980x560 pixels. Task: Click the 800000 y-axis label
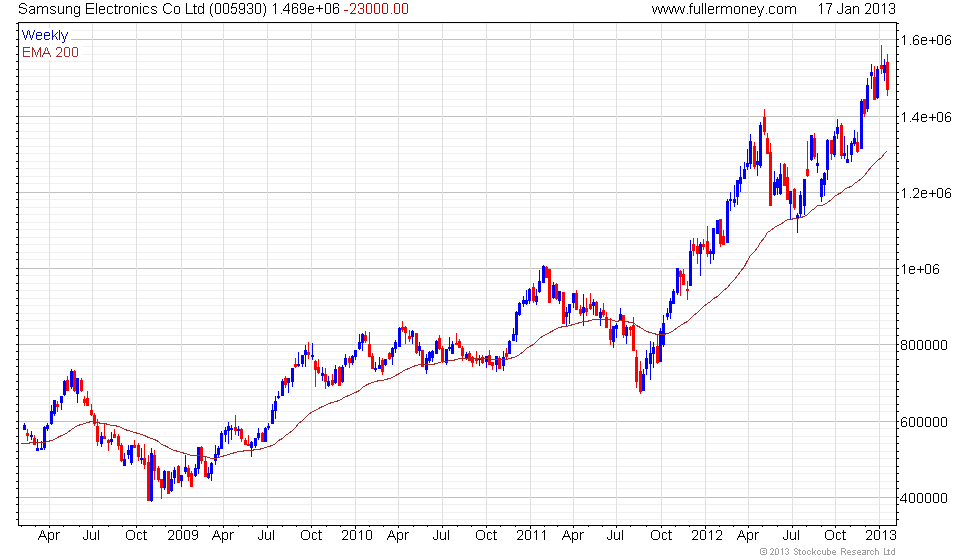pyautogui.click(x=924, y=346)
